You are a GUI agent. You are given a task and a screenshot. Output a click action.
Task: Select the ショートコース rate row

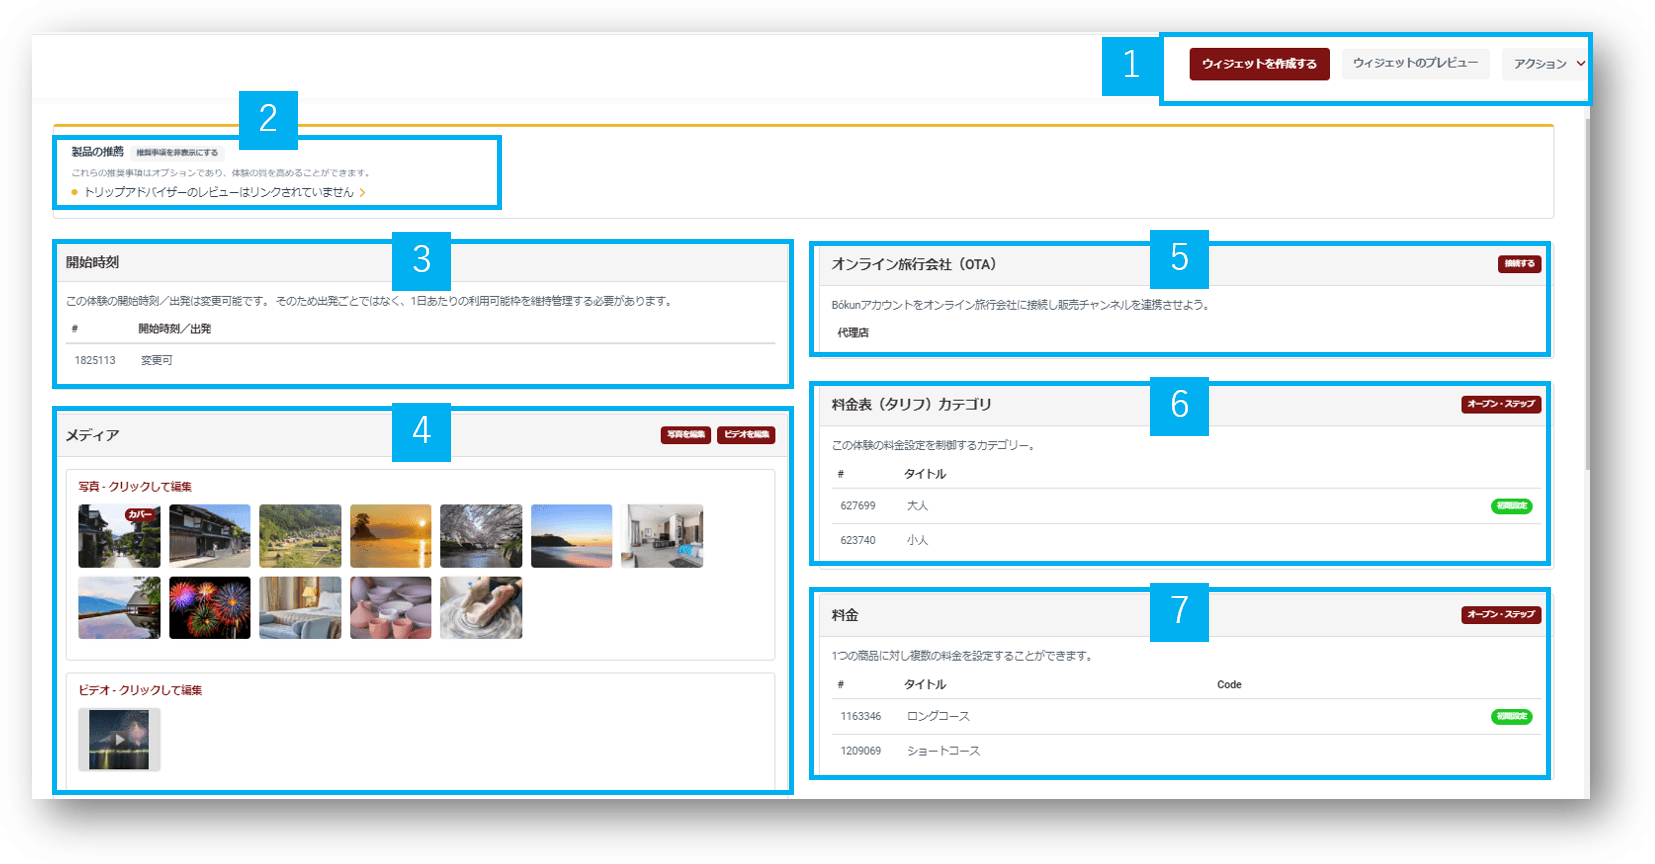(1185, 751)
